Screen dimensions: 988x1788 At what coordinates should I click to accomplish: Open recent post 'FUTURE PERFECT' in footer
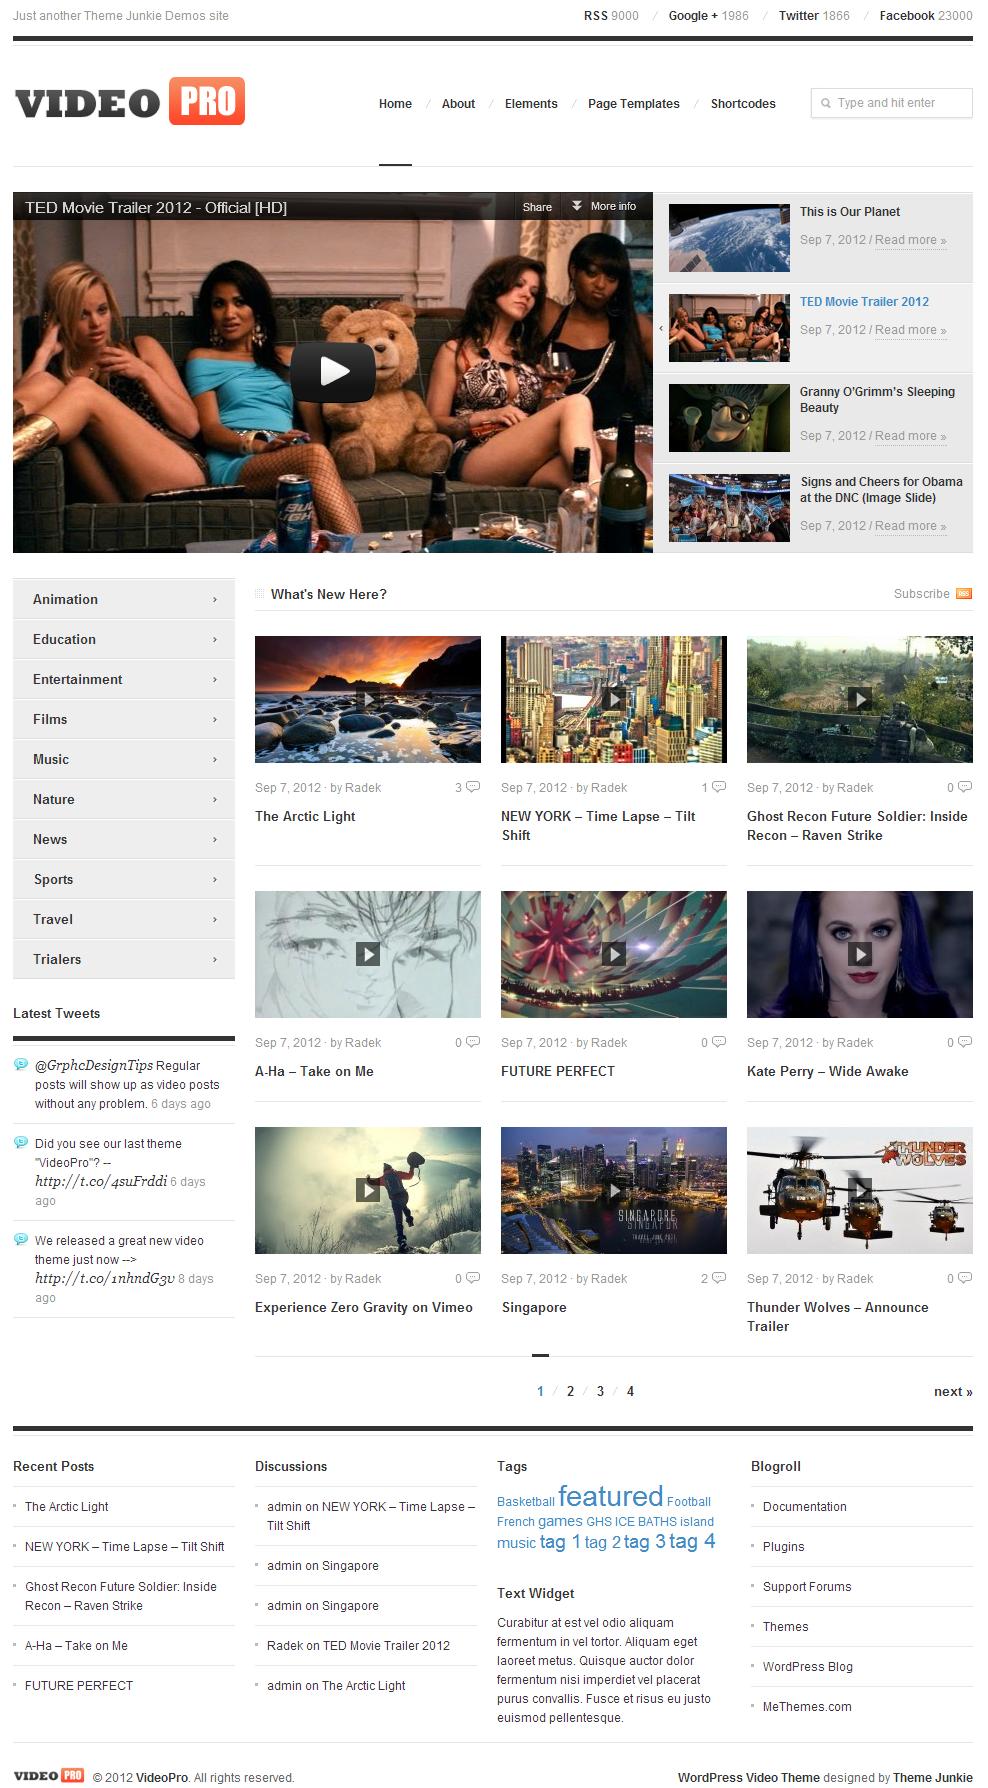79,1685
